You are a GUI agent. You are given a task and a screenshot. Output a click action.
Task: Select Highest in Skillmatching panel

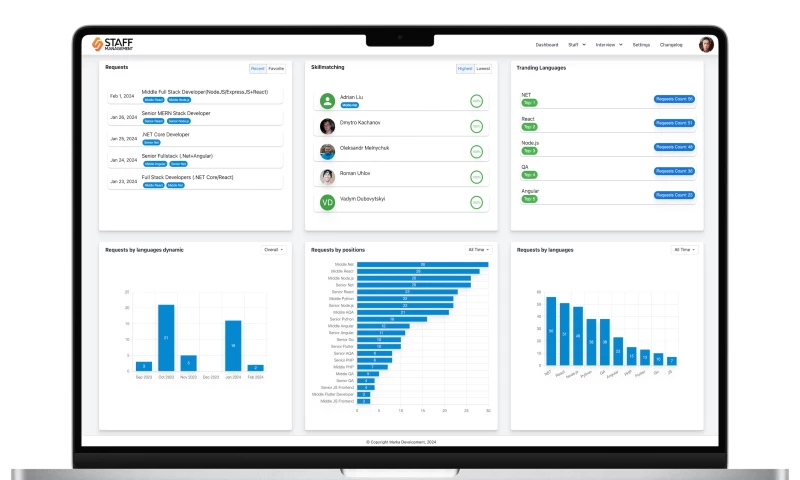pyautogui.click(x=465, y=68)
